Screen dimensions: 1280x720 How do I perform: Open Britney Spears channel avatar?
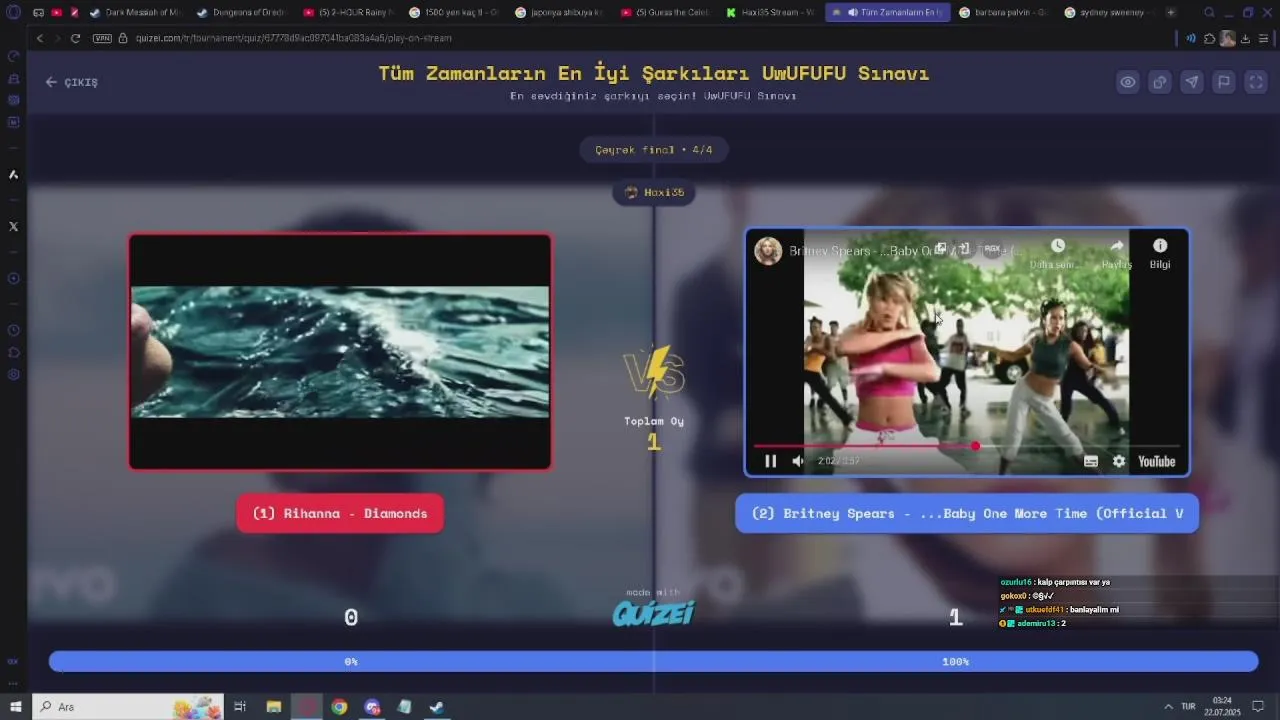(x=768, y=251)
